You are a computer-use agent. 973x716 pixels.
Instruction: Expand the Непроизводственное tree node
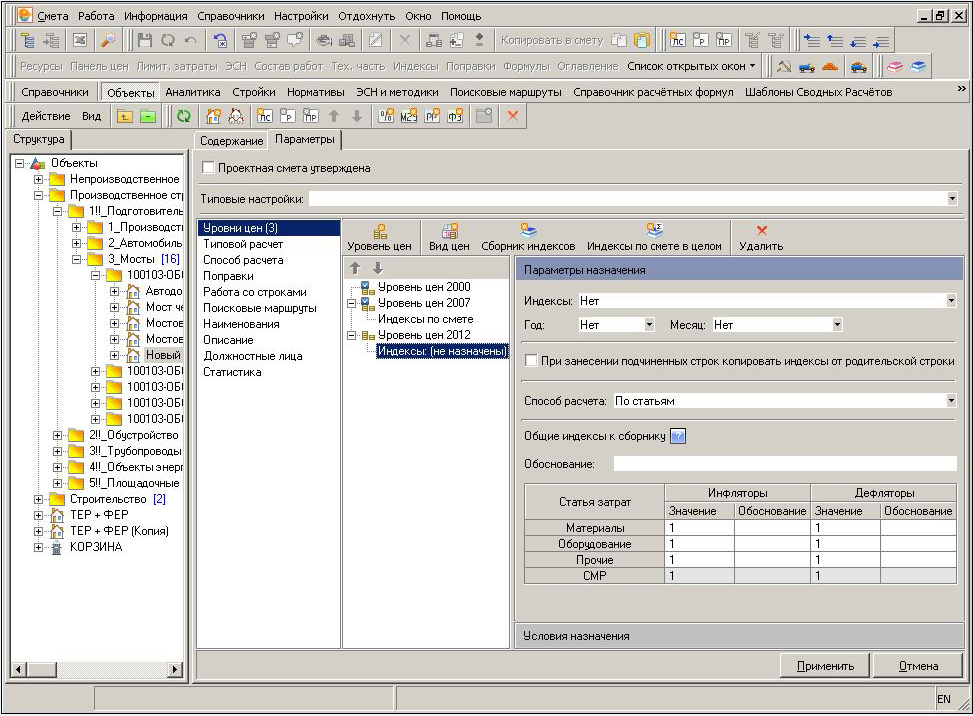[38, 179]
